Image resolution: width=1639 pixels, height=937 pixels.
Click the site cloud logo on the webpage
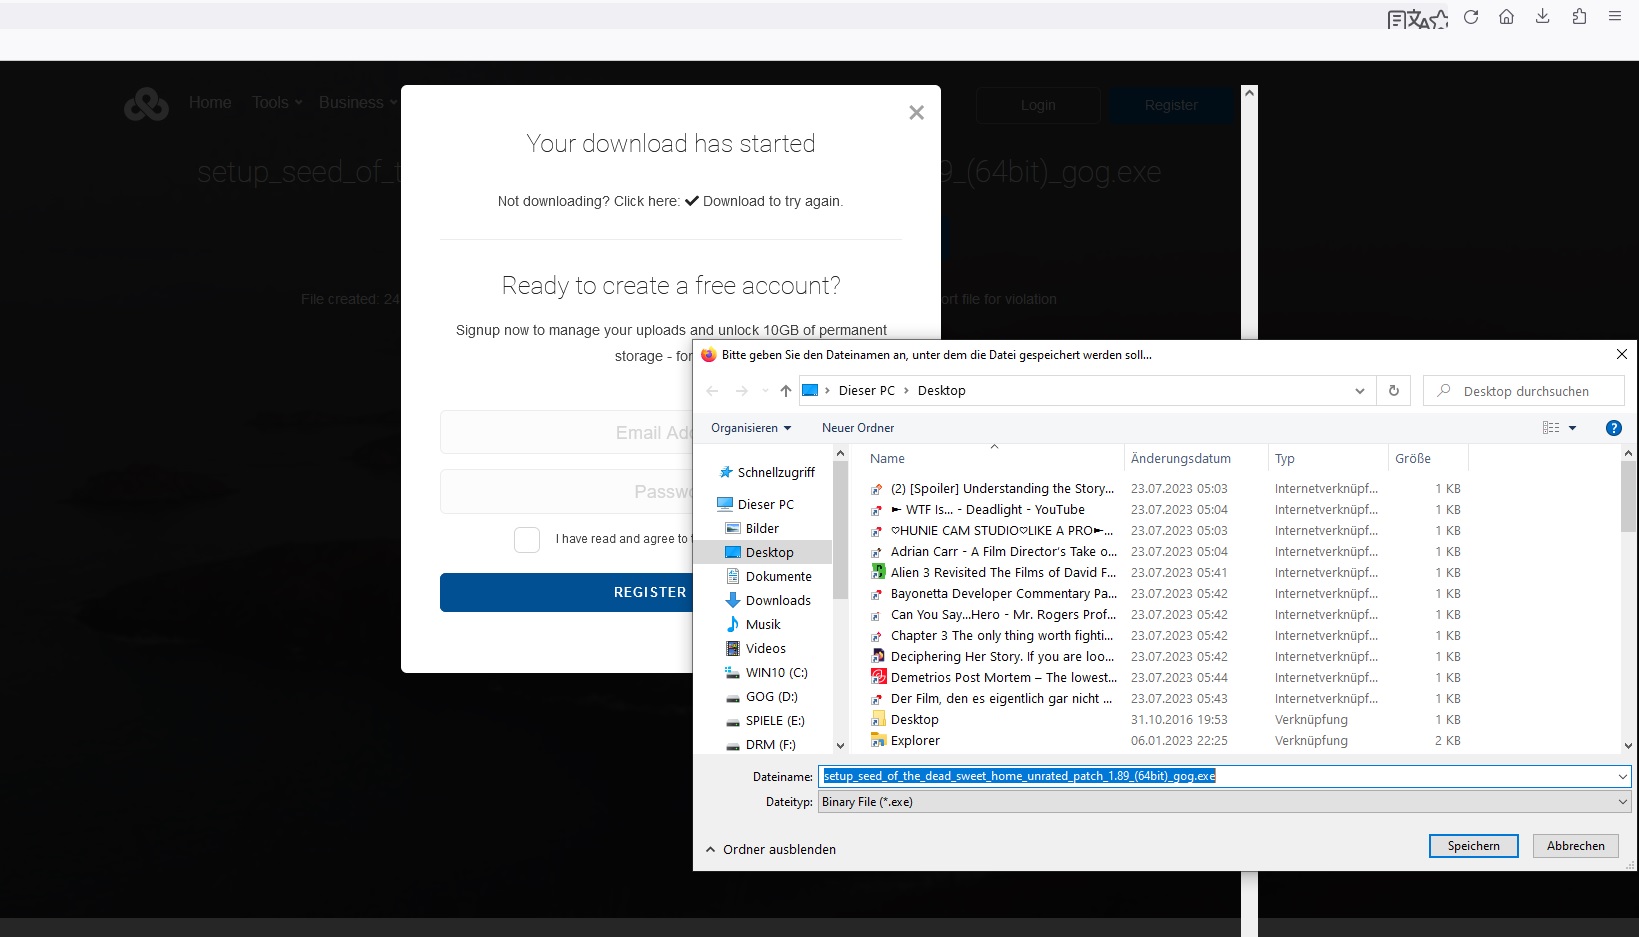146,104
